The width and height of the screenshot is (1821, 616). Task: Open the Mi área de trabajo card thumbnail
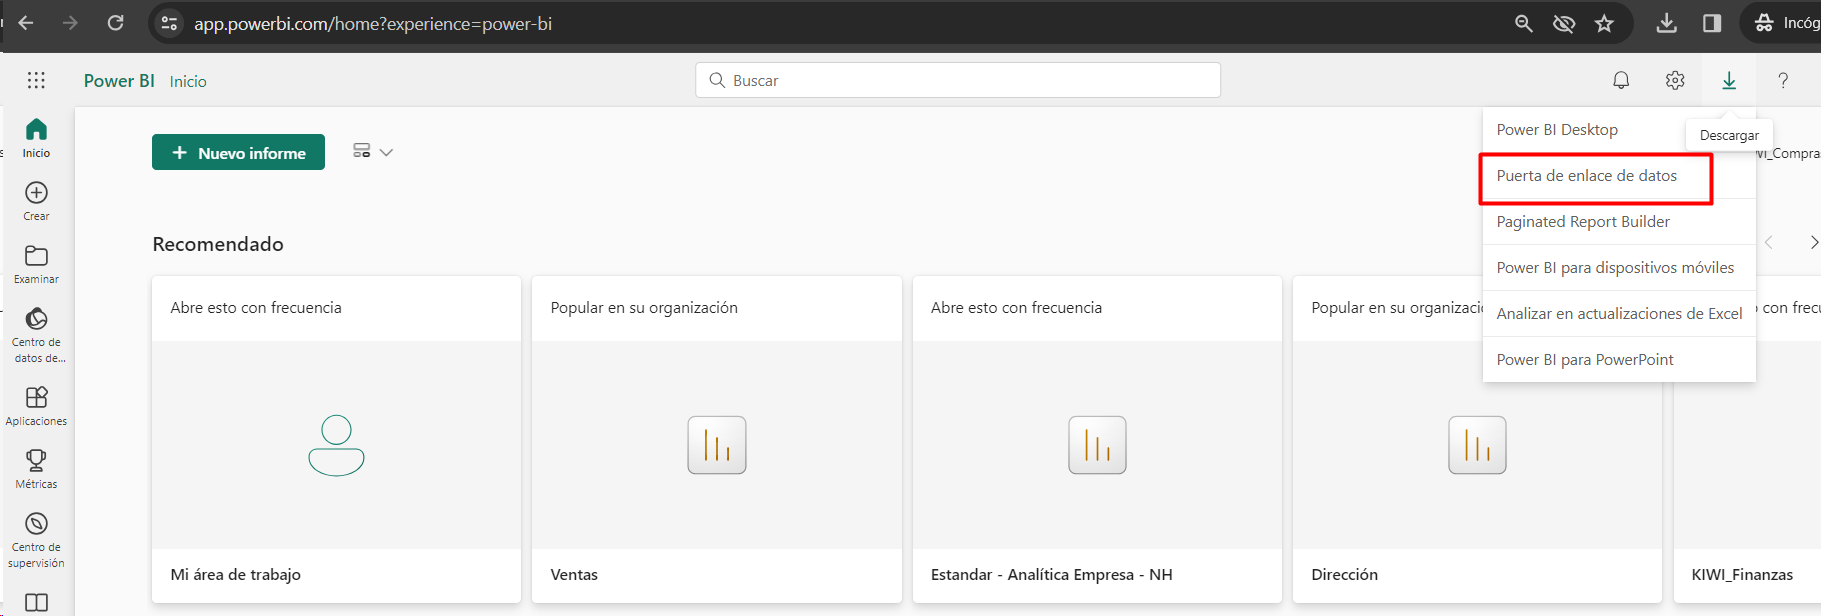coord(336,445)
